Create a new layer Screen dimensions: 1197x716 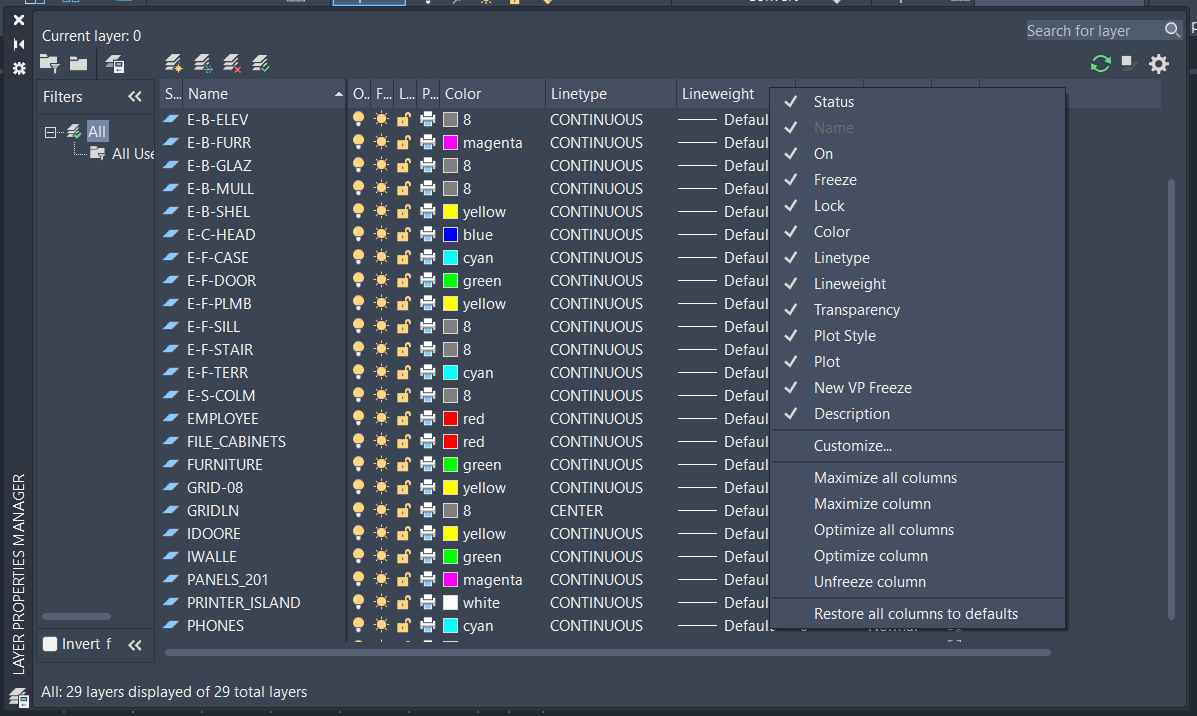pos(174,63)
